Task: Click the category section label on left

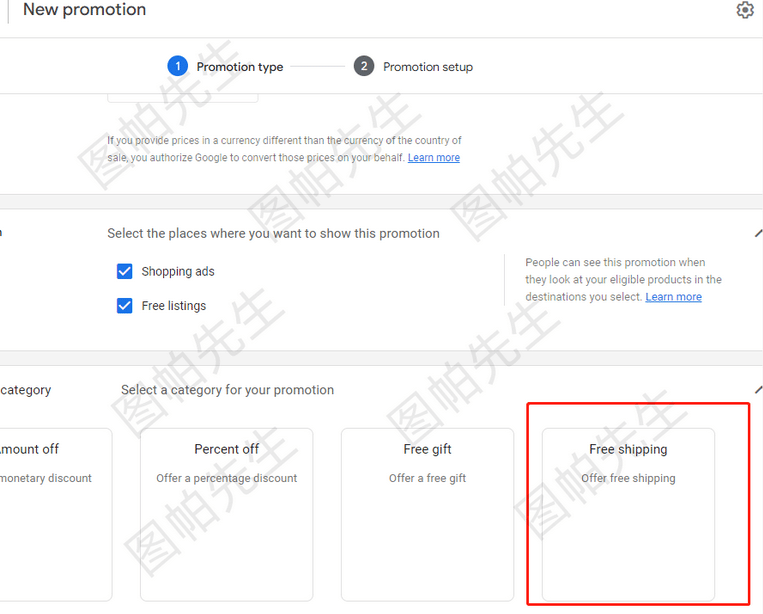Action: click(25, 390)
